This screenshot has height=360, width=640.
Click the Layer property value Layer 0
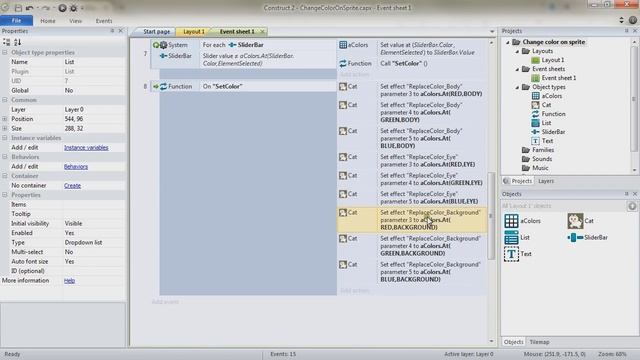point(94,109)
